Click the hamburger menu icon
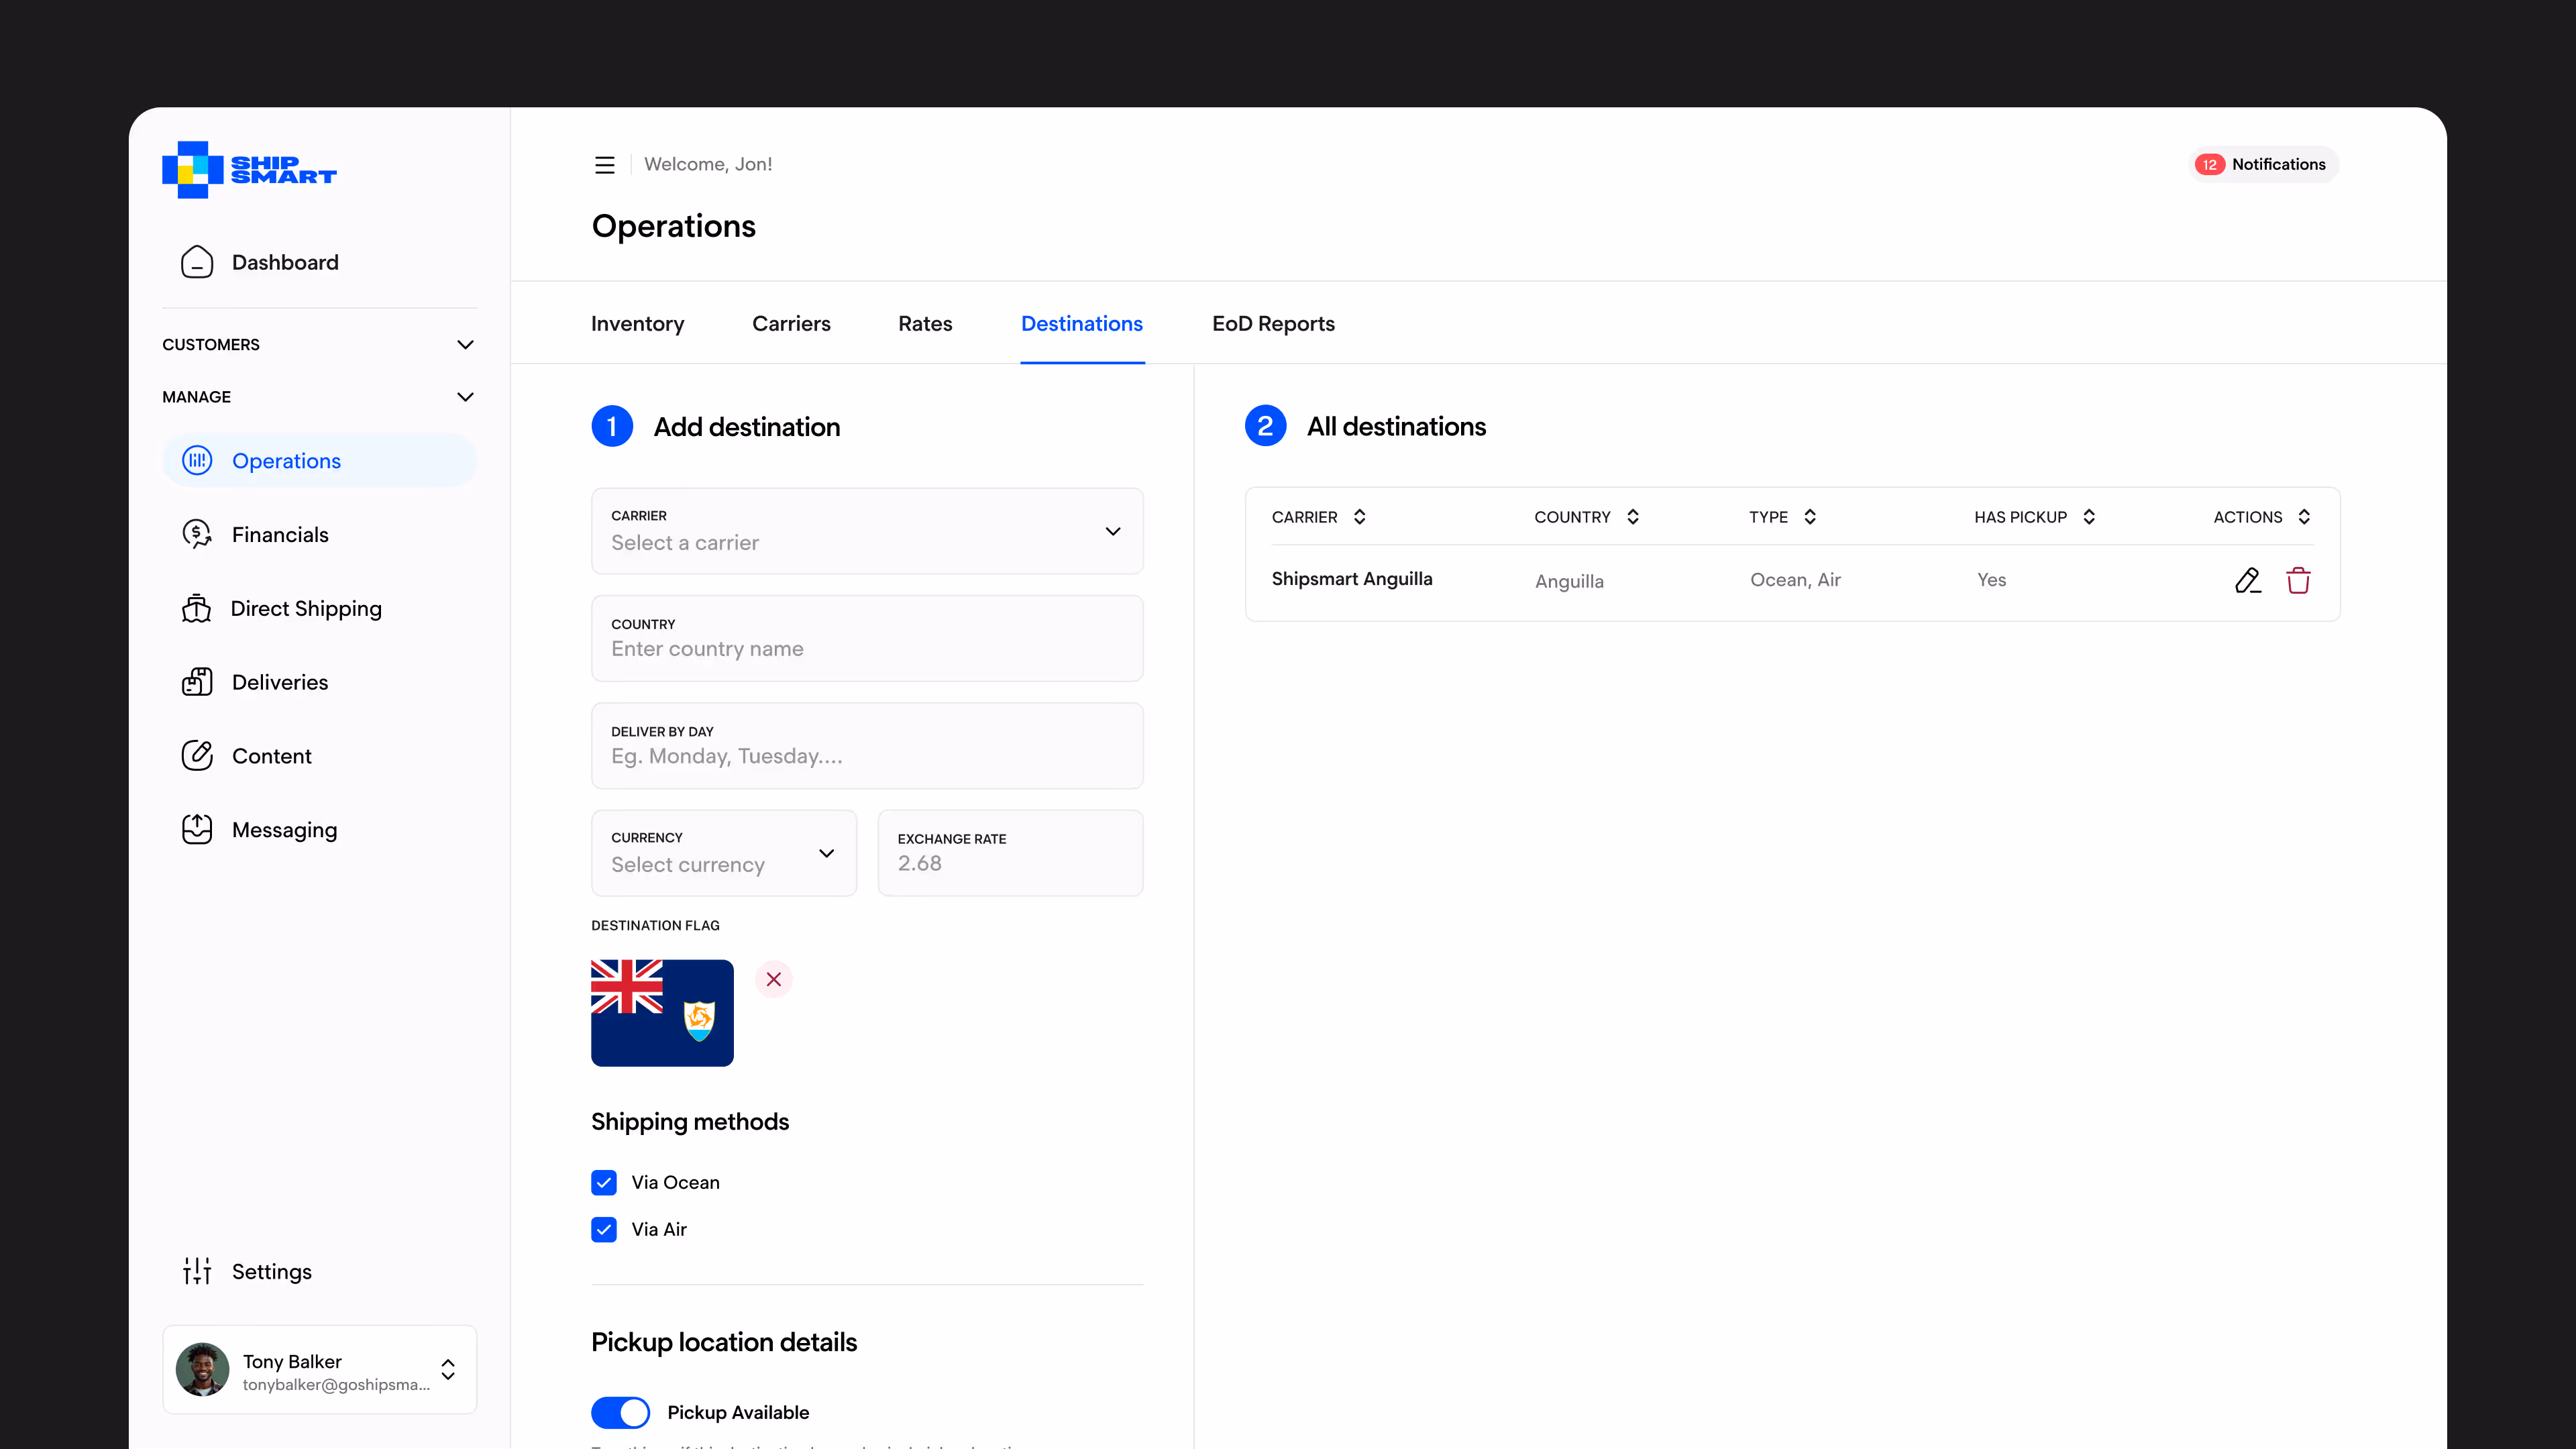Viewport: 2576px width, 1449px height. click(x=604, y=165)
